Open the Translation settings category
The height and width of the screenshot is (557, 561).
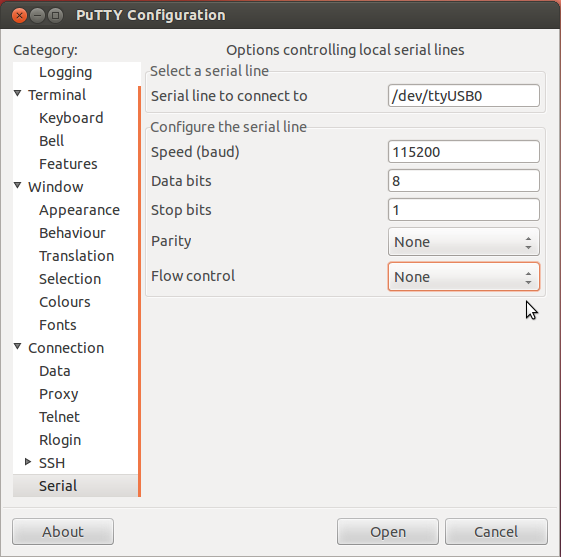coord(77,256)
